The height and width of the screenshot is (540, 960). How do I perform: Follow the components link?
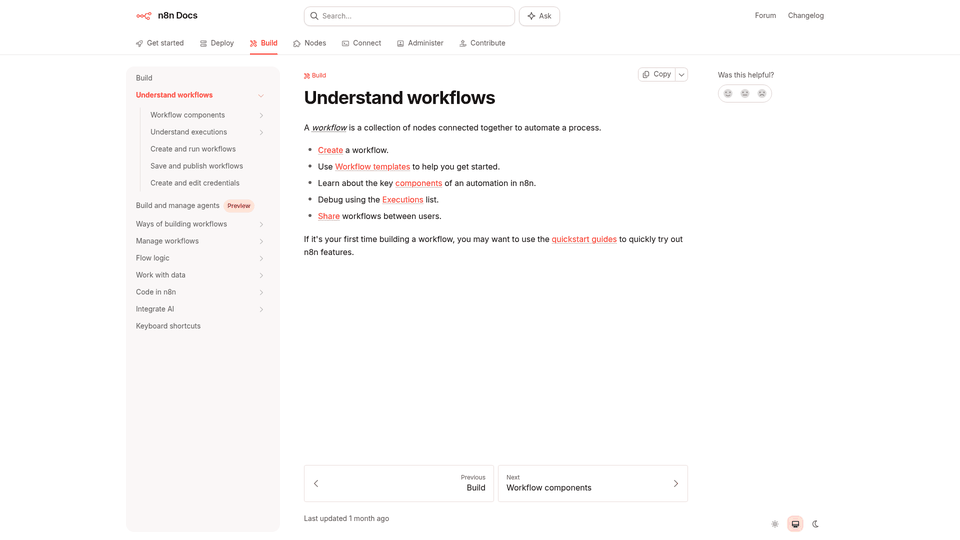coord(418,183)
